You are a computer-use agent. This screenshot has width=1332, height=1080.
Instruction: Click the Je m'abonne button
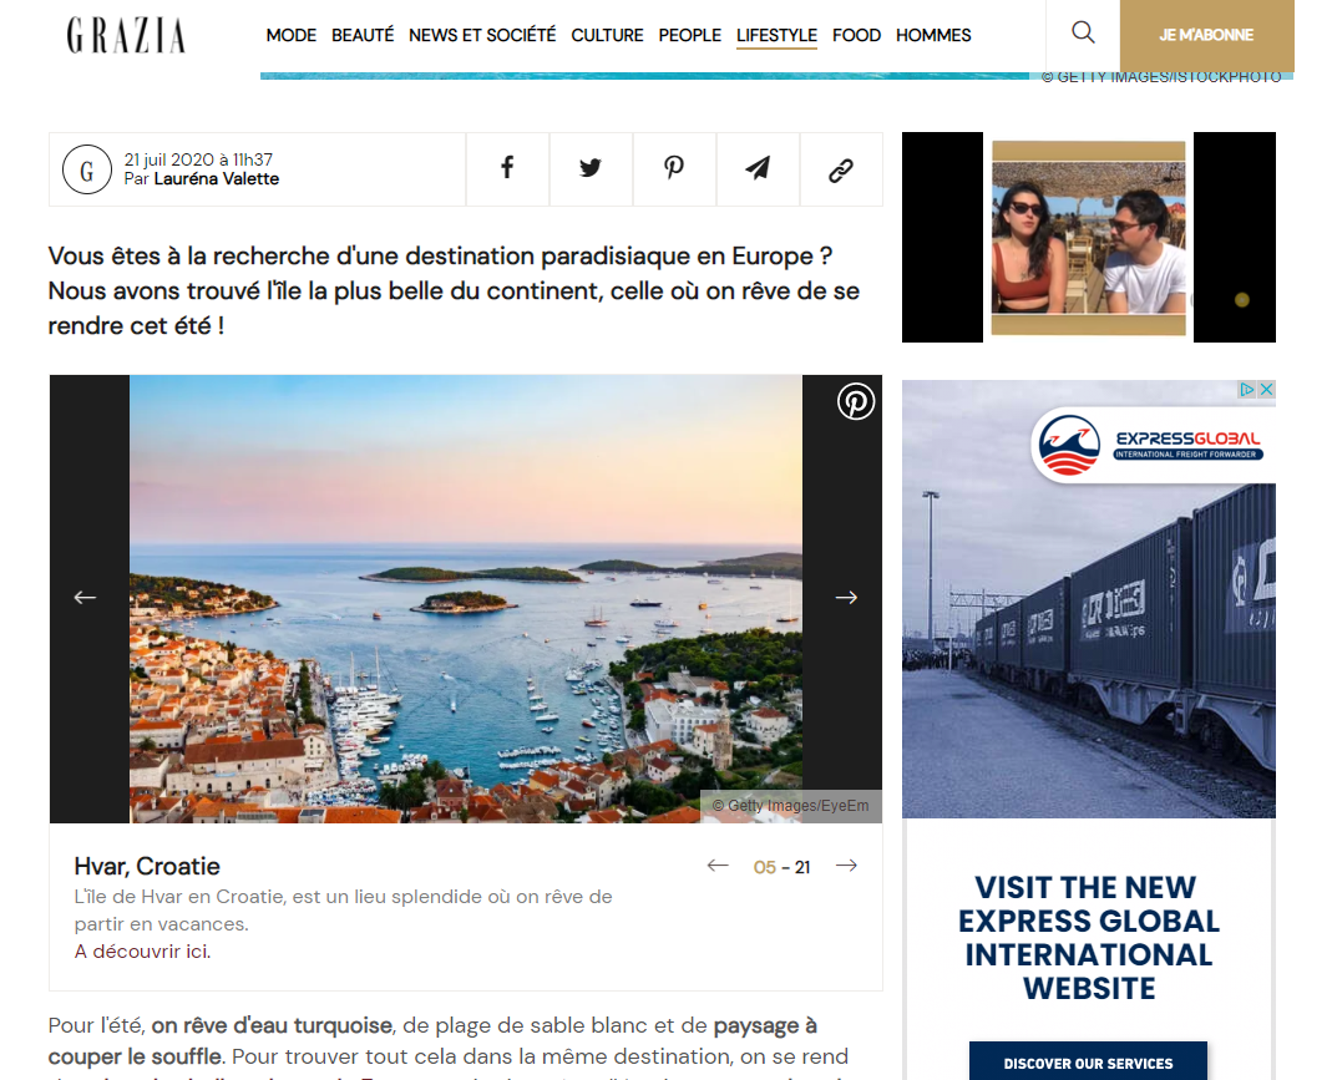1207,35
